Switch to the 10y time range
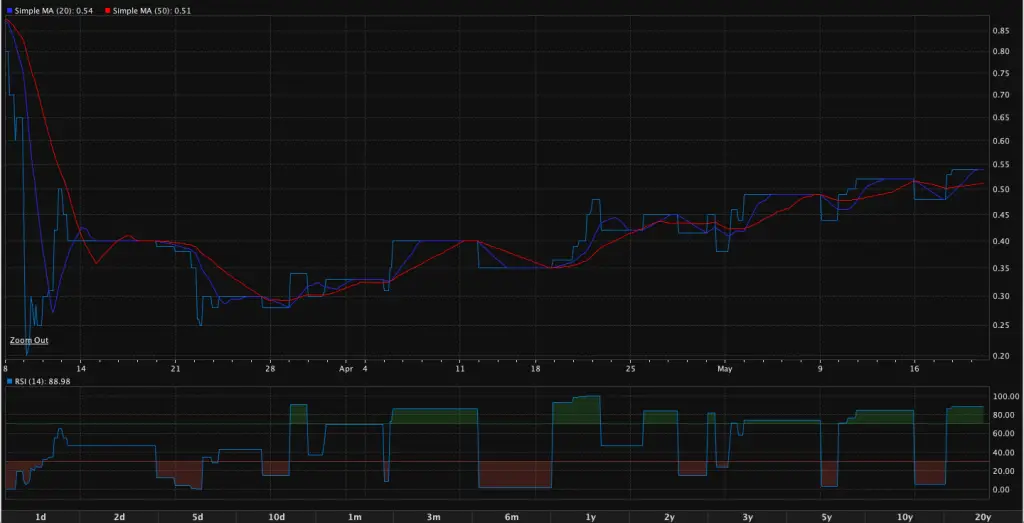Screen dimensions: 1024x523 (905, 516)
